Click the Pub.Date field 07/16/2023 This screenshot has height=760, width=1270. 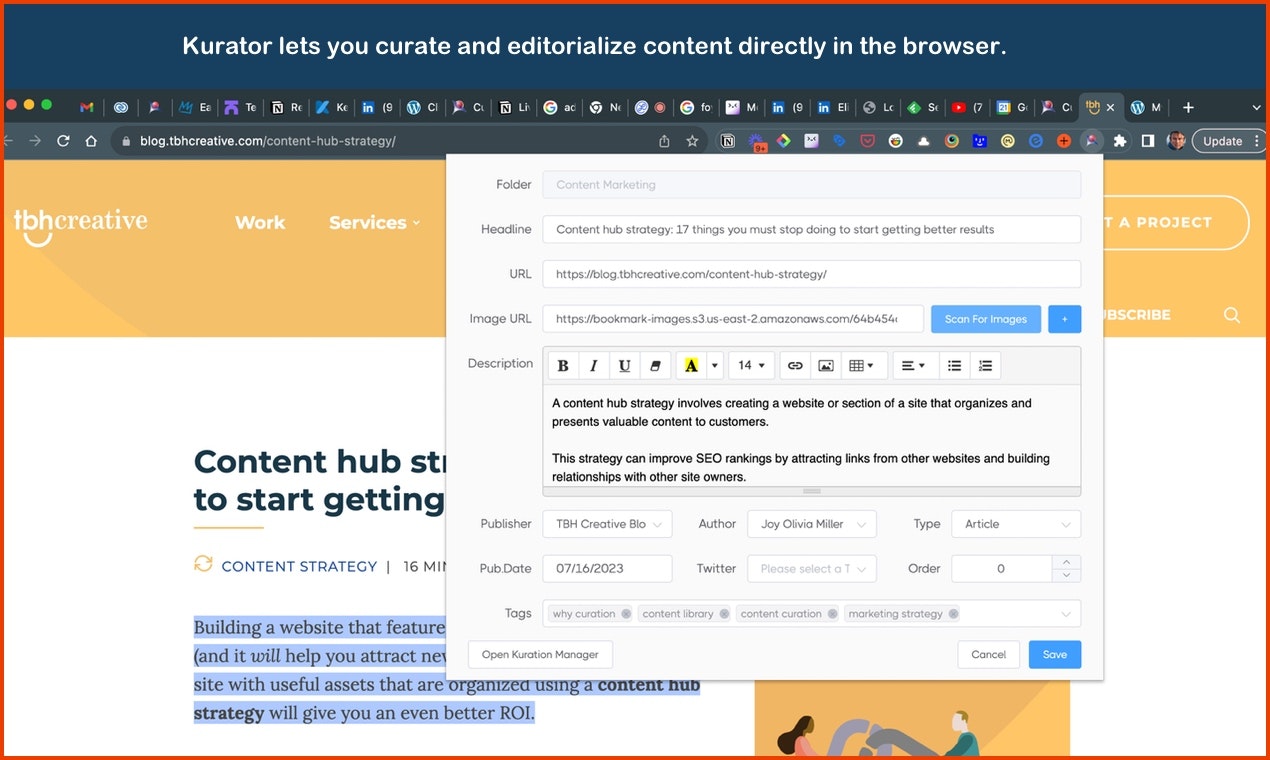pos(608,569)
